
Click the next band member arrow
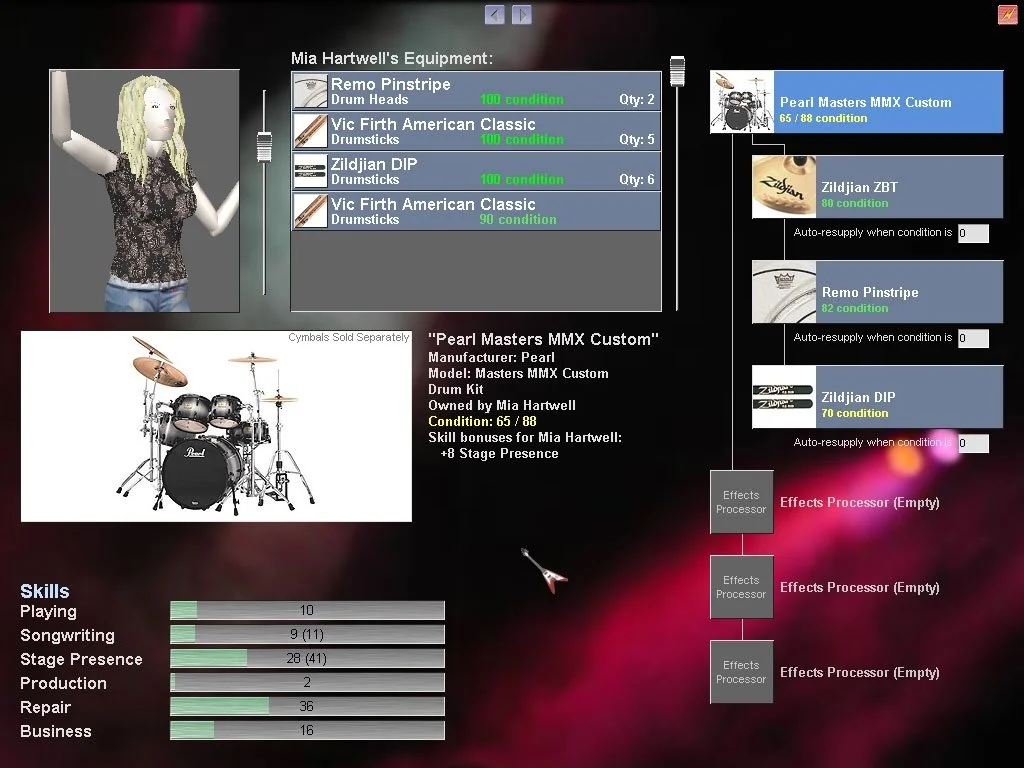pyautogui.click(x=521, y=14)
